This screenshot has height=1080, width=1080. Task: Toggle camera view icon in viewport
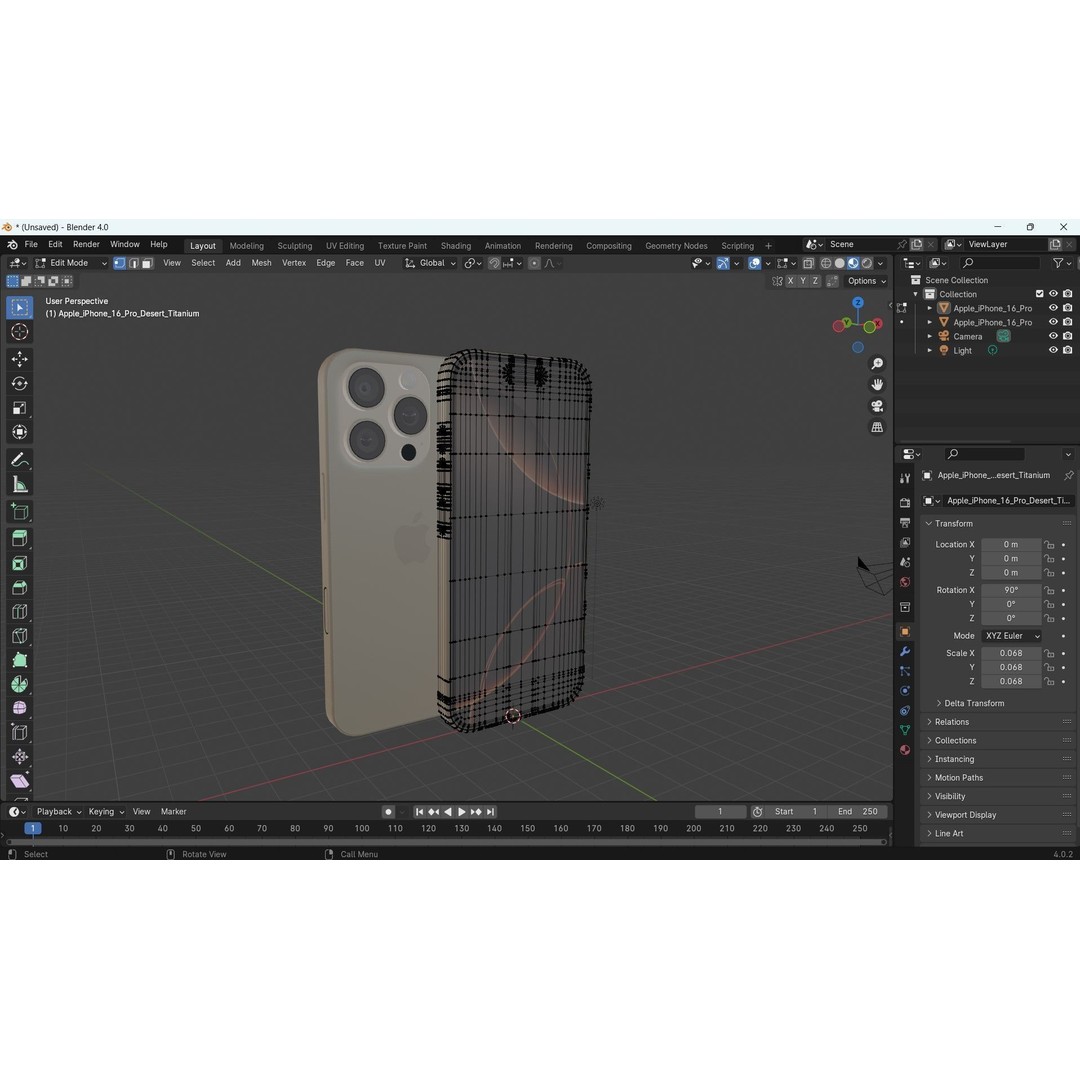pos(877,406)
